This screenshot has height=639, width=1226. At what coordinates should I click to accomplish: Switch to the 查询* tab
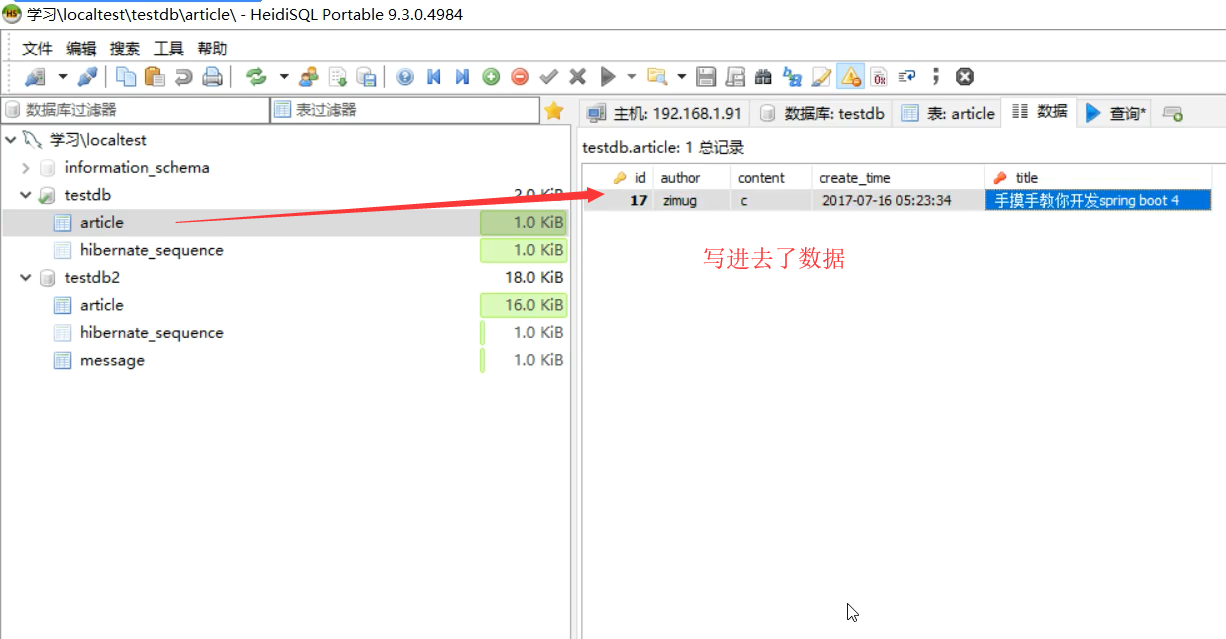coord(1115,113)
